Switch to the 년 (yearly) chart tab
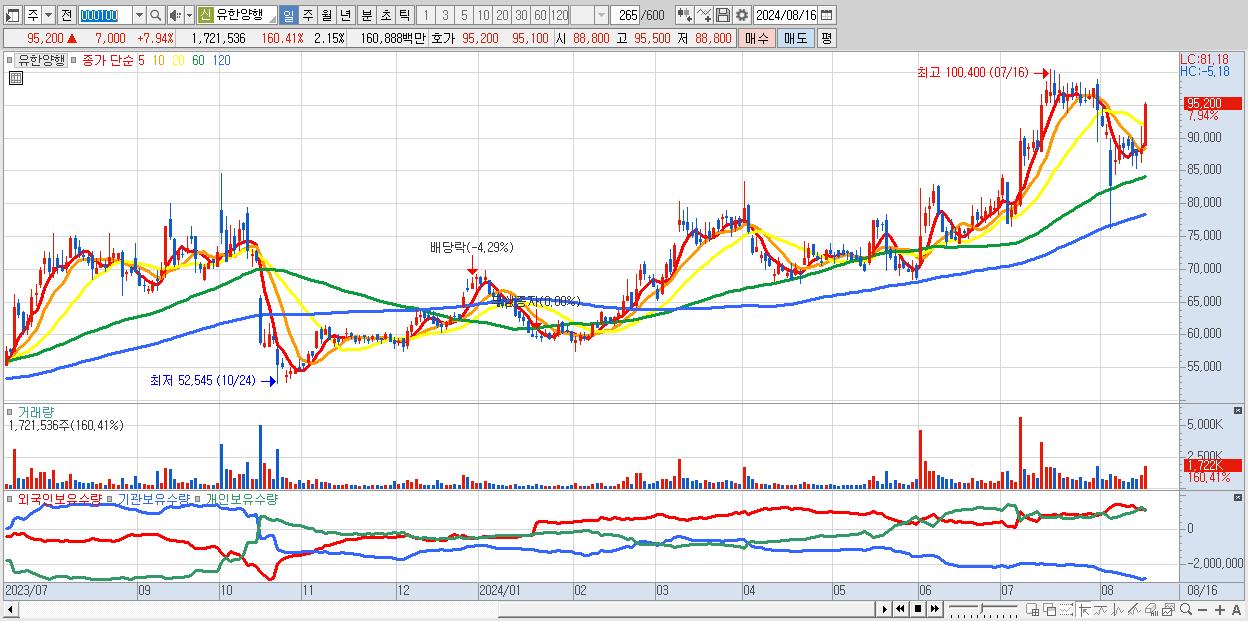Image resolution: width=1248 pixels, height=621 pixels. [345, 15]
